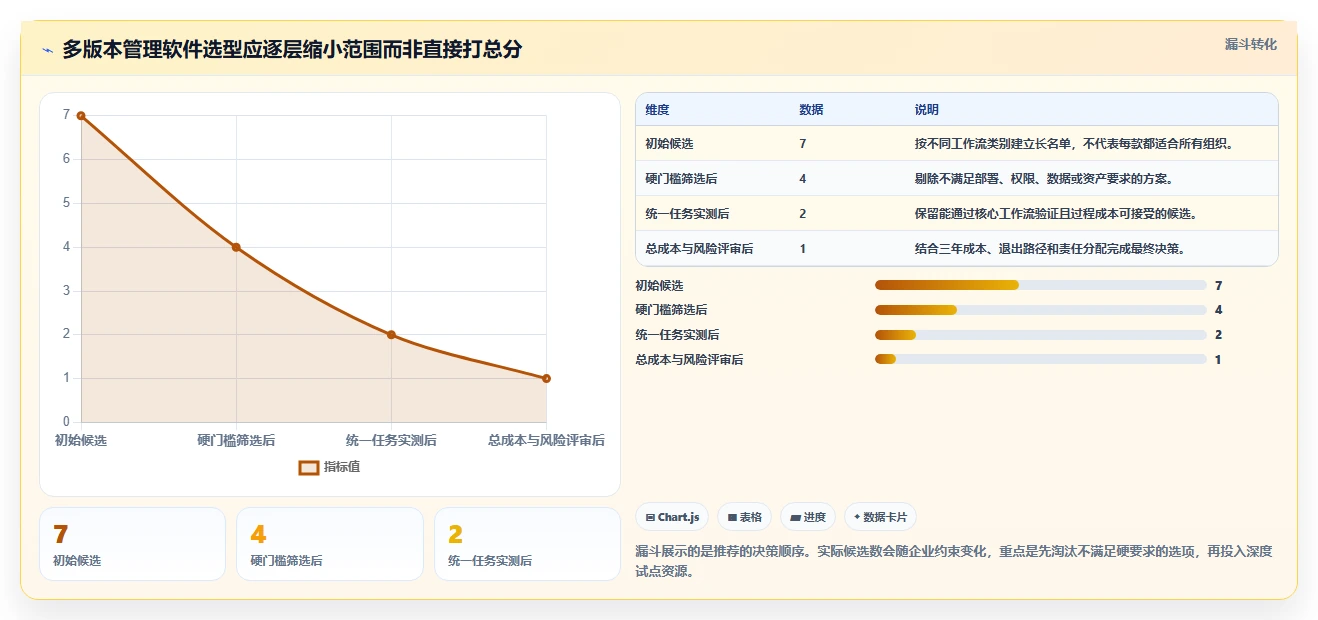Click the 初始候选 table row cell
The image size is (1318, 620).
click(x=670, y=144)
